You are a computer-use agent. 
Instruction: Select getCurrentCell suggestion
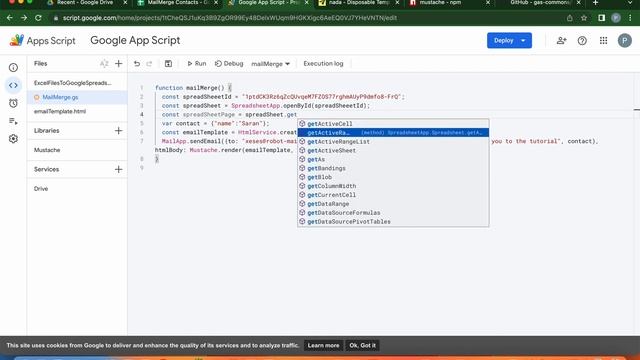[393, 195]
